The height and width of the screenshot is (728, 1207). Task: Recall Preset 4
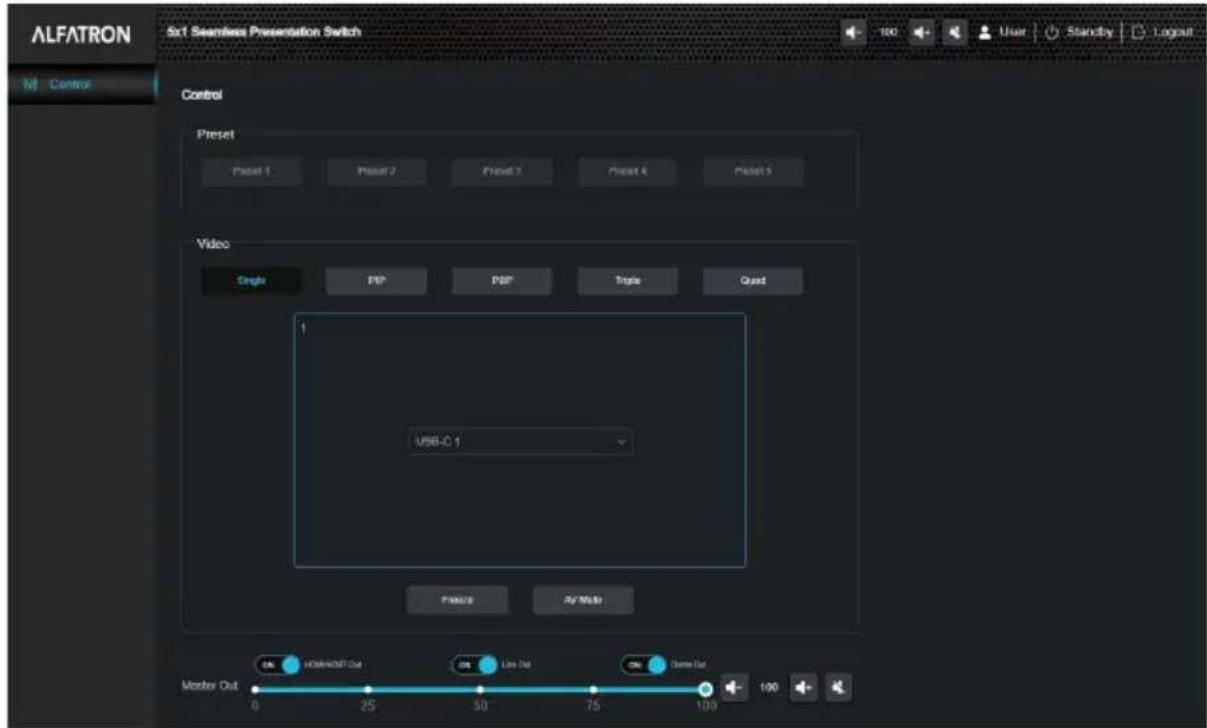(x=628, y=172)
